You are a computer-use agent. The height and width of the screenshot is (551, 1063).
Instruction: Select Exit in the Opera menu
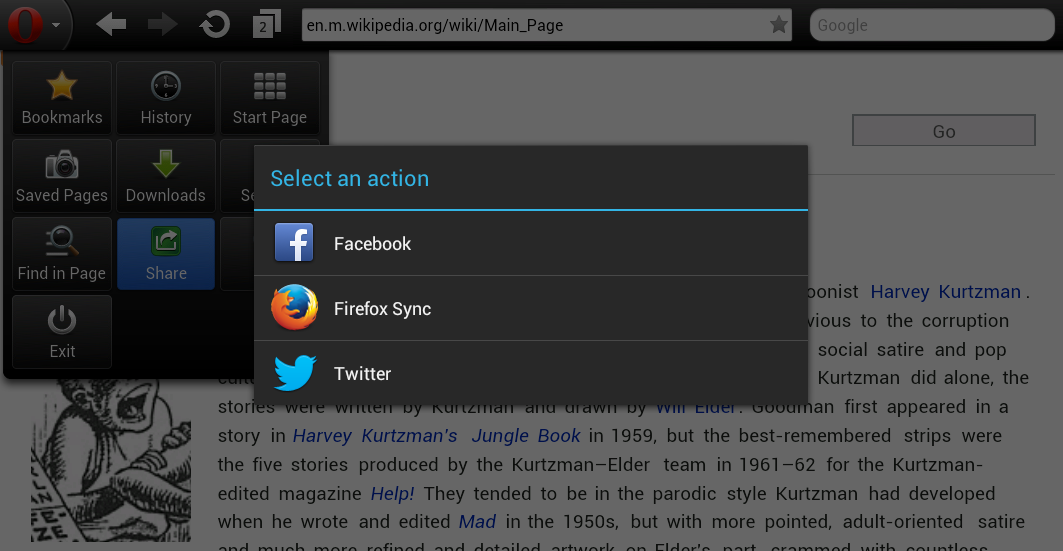(x=62, y=332)
